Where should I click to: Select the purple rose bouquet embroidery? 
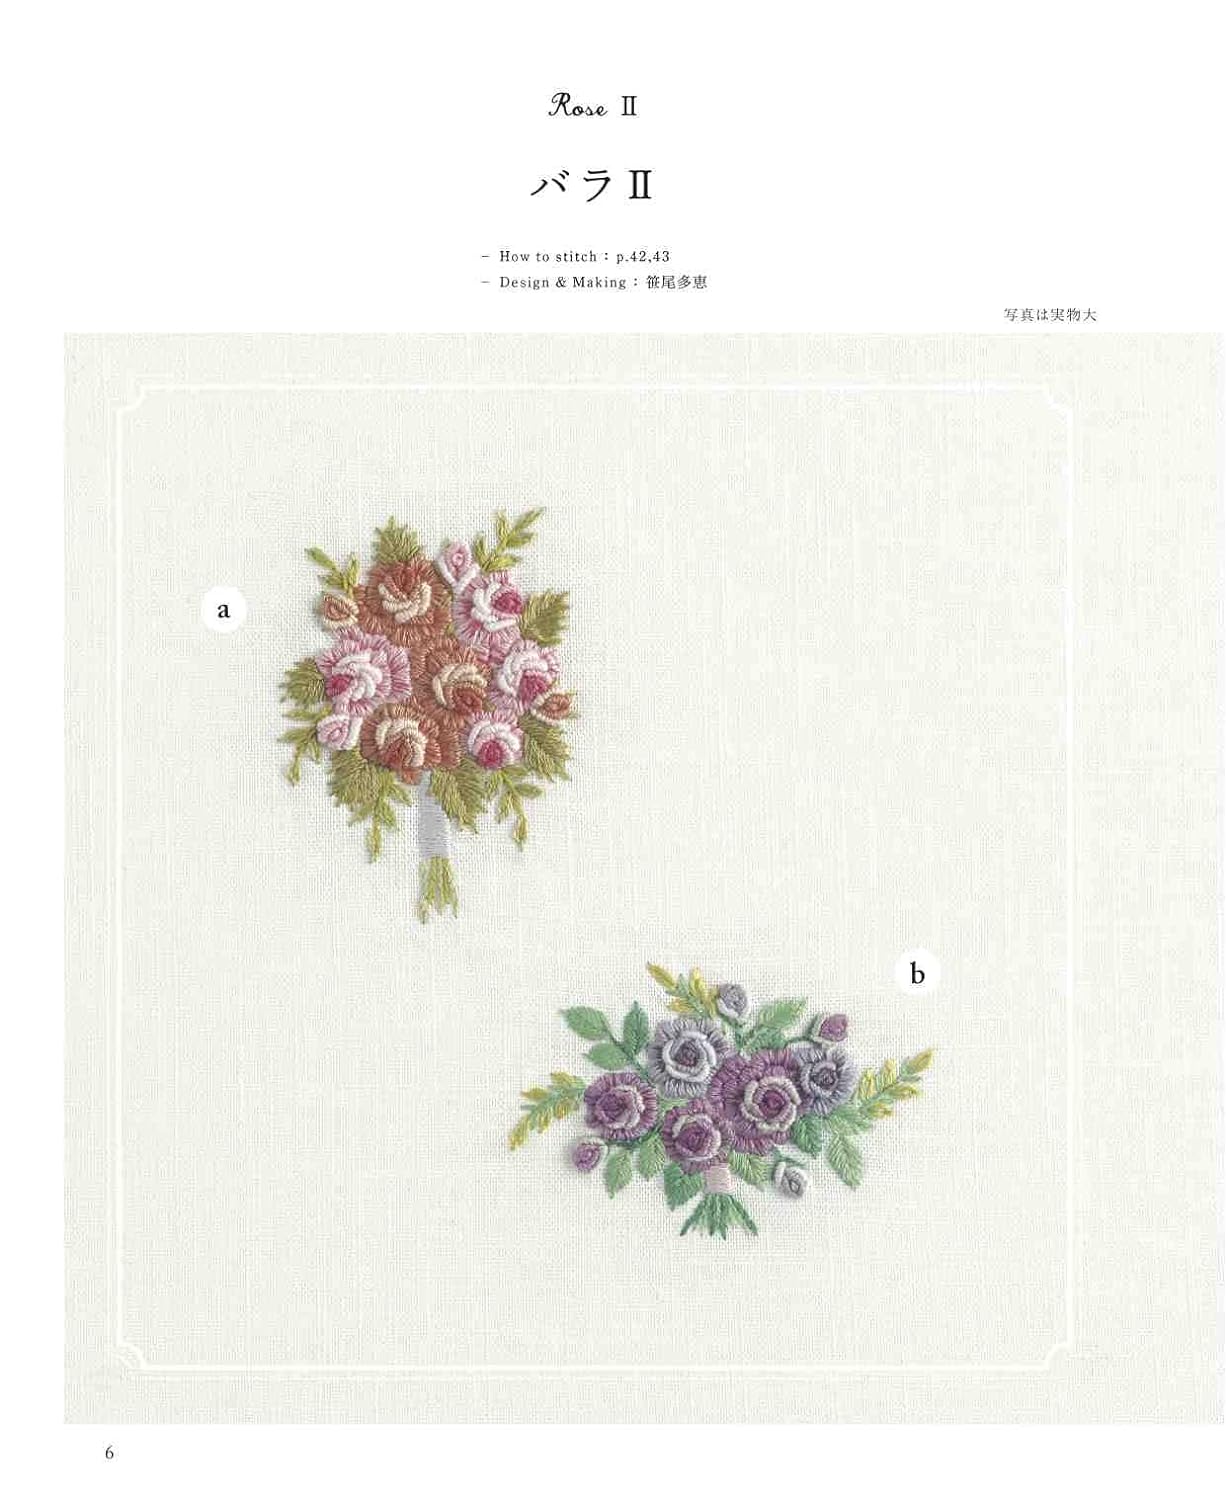(x=721, y=1100)
